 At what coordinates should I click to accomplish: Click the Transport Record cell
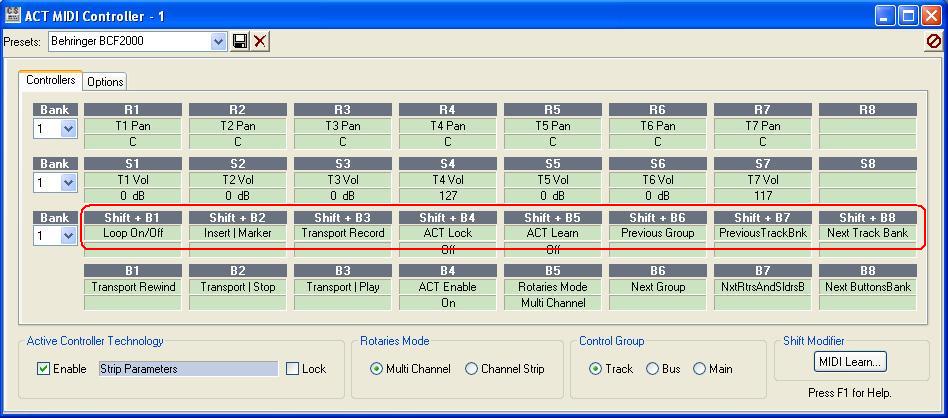coord(343,233)
